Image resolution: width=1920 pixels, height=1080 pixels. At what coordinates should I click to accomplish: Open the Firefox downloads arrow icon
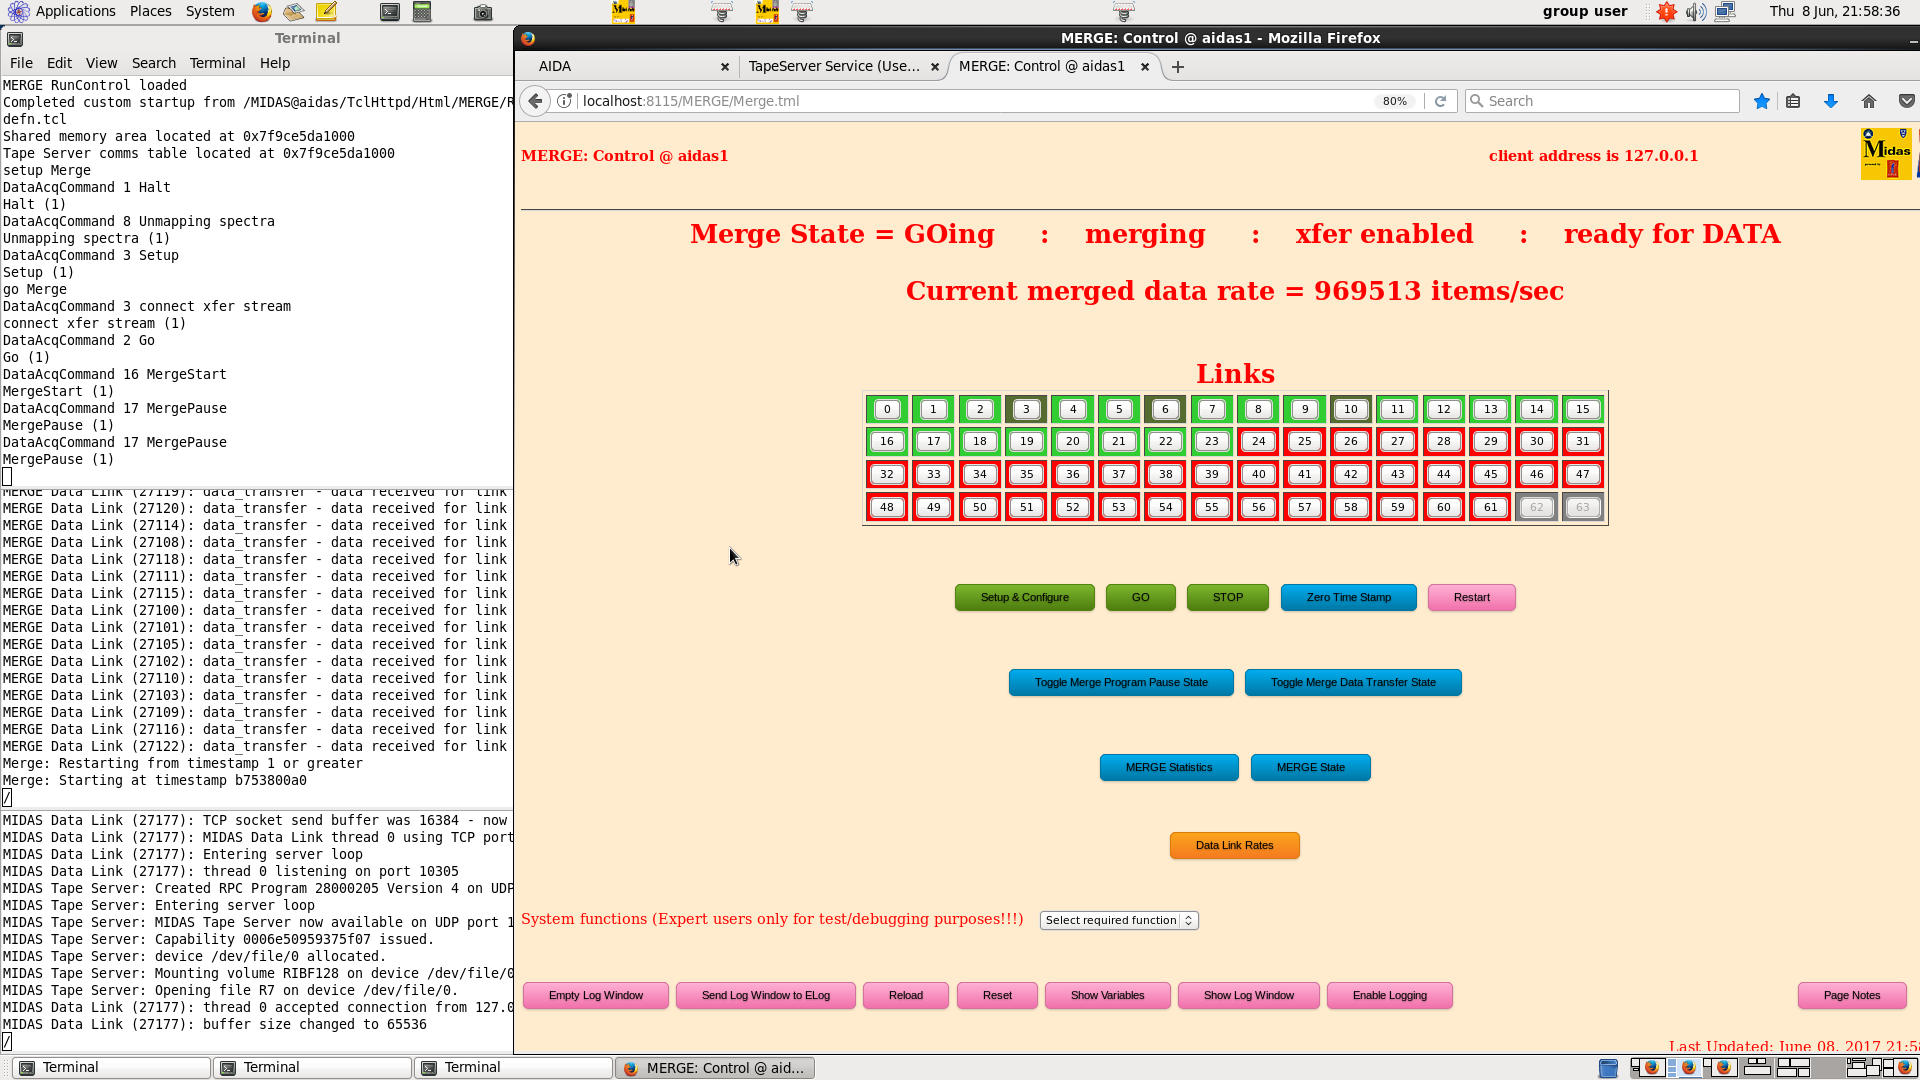pos(1830,101)
